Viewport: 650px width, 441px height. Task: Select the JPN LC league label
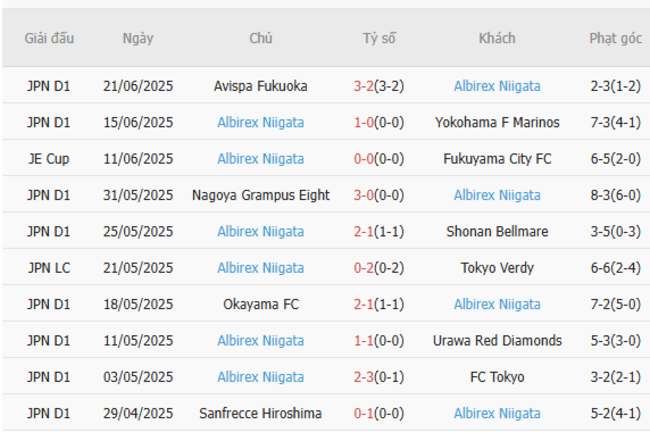tap(49, 267)
